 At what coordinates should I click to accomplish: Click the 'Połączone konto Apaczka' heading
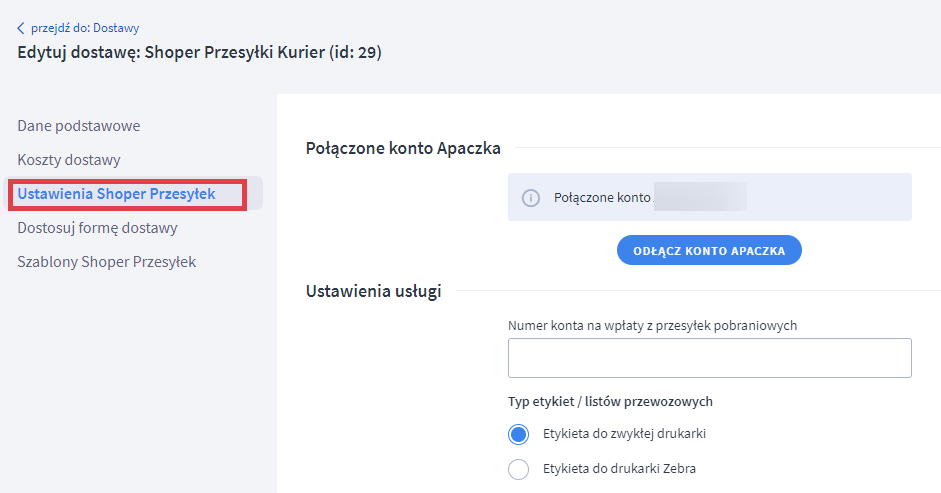403,148
